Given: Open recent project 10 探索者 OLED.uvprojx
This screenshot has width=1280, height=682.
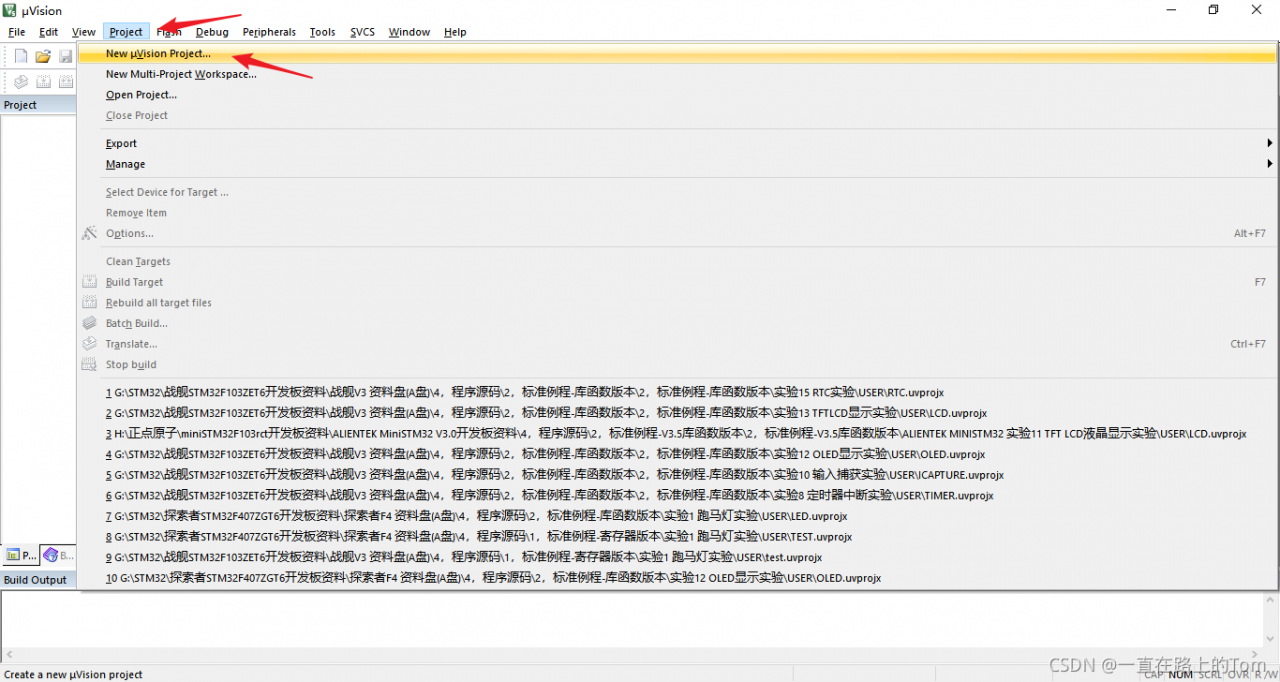Looking at the screenshot, I should click(677, 578).
